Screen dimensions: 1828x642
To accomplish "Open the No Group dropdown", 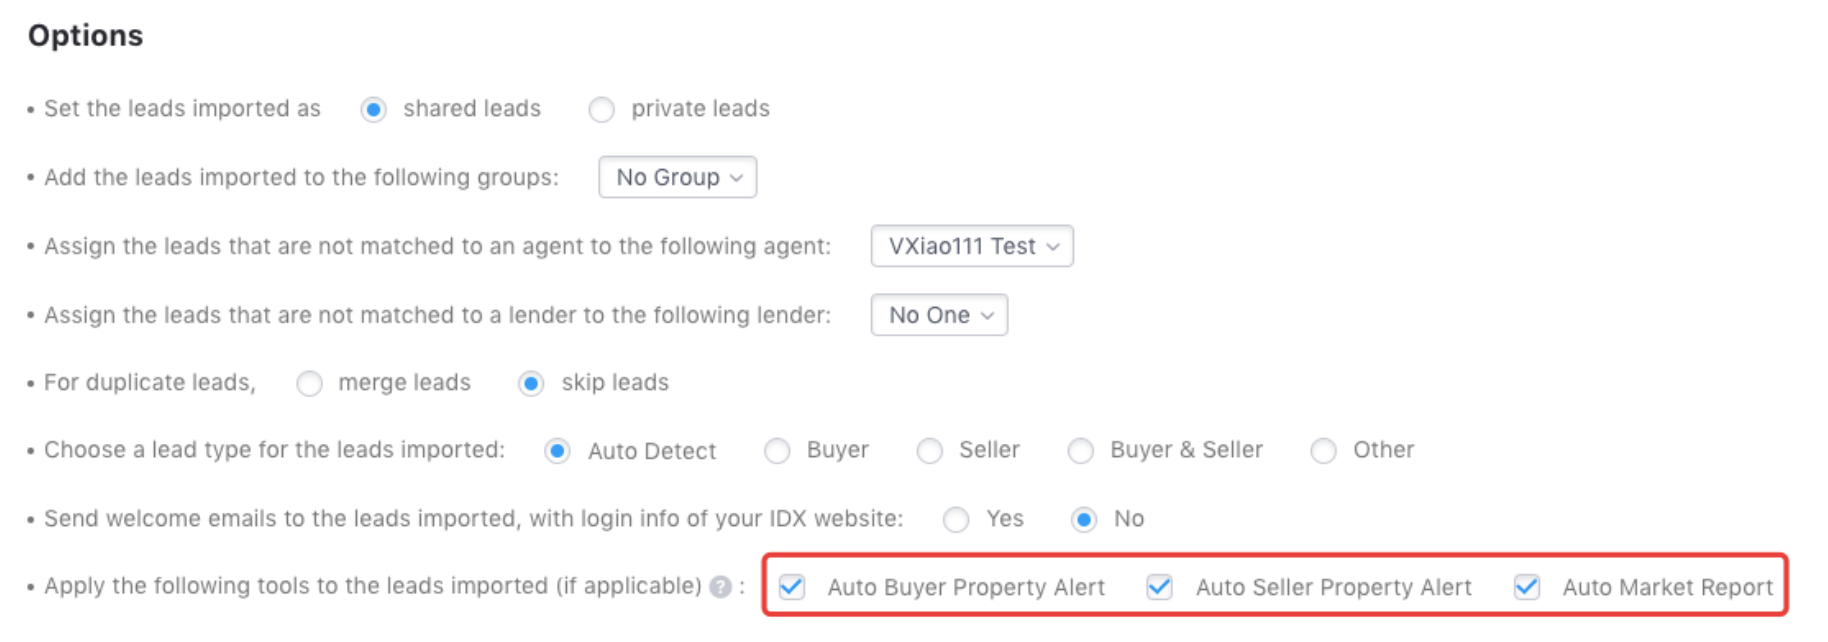I will 677,177.
